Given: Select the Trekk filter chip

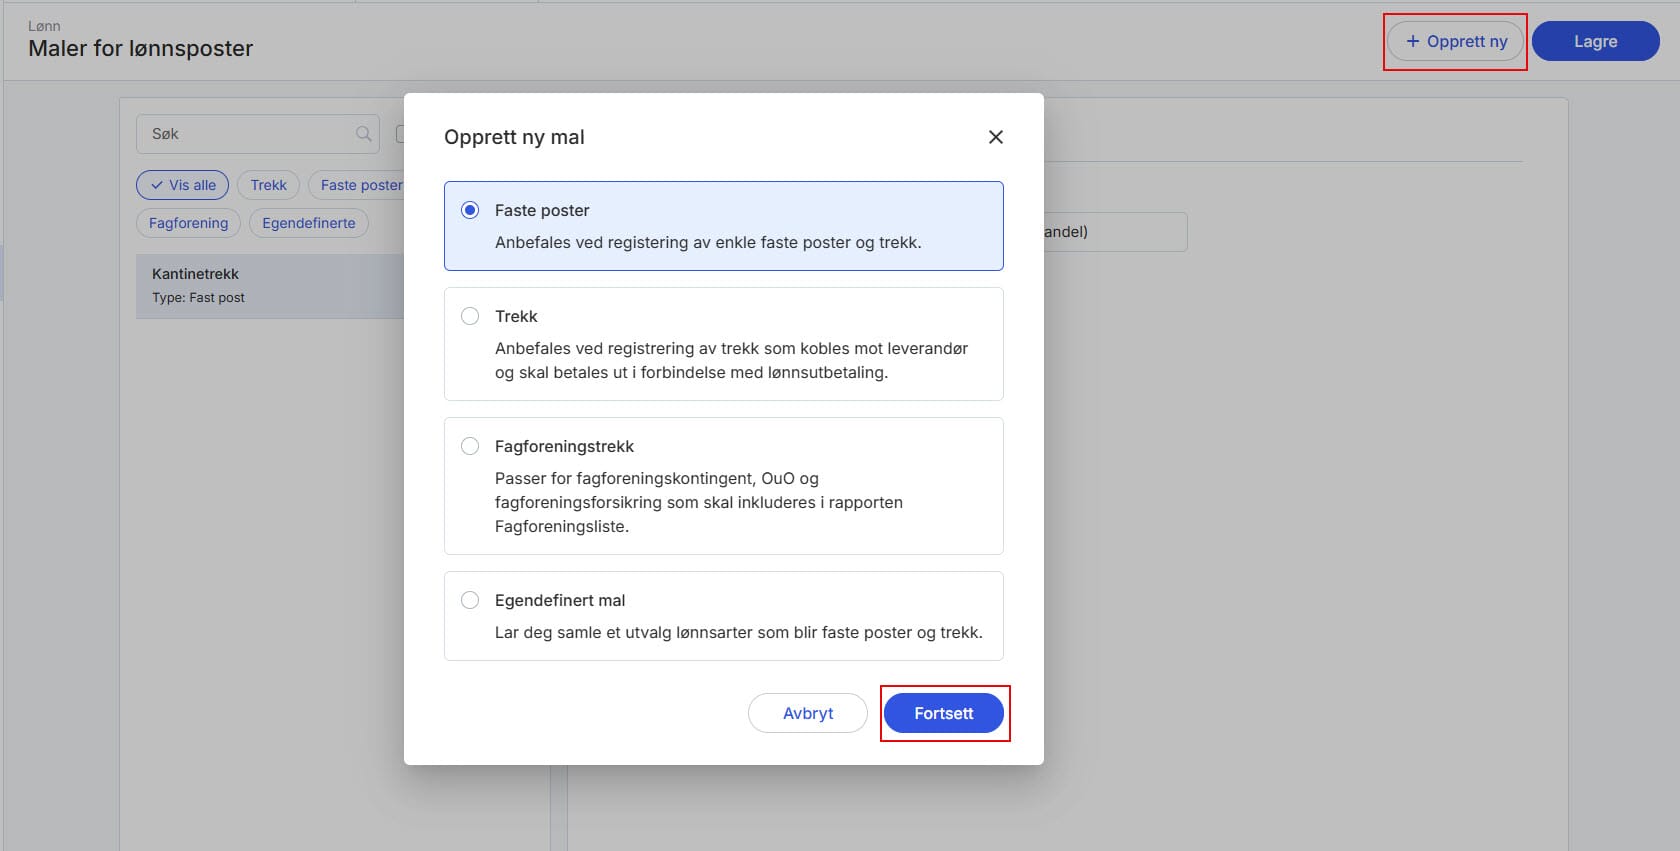Looking at the screenshot, I should pyautogui.click(x=268, y=185).
